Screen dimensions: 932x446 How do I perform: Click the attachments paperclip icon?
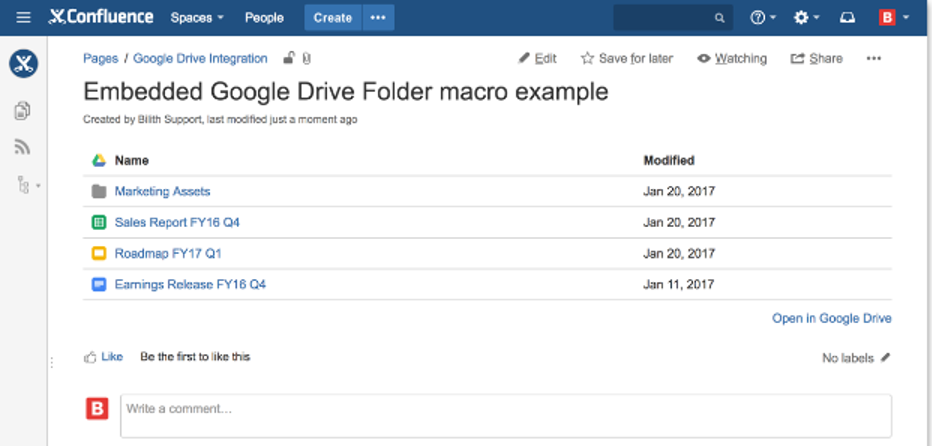click(x=305, y=58)
